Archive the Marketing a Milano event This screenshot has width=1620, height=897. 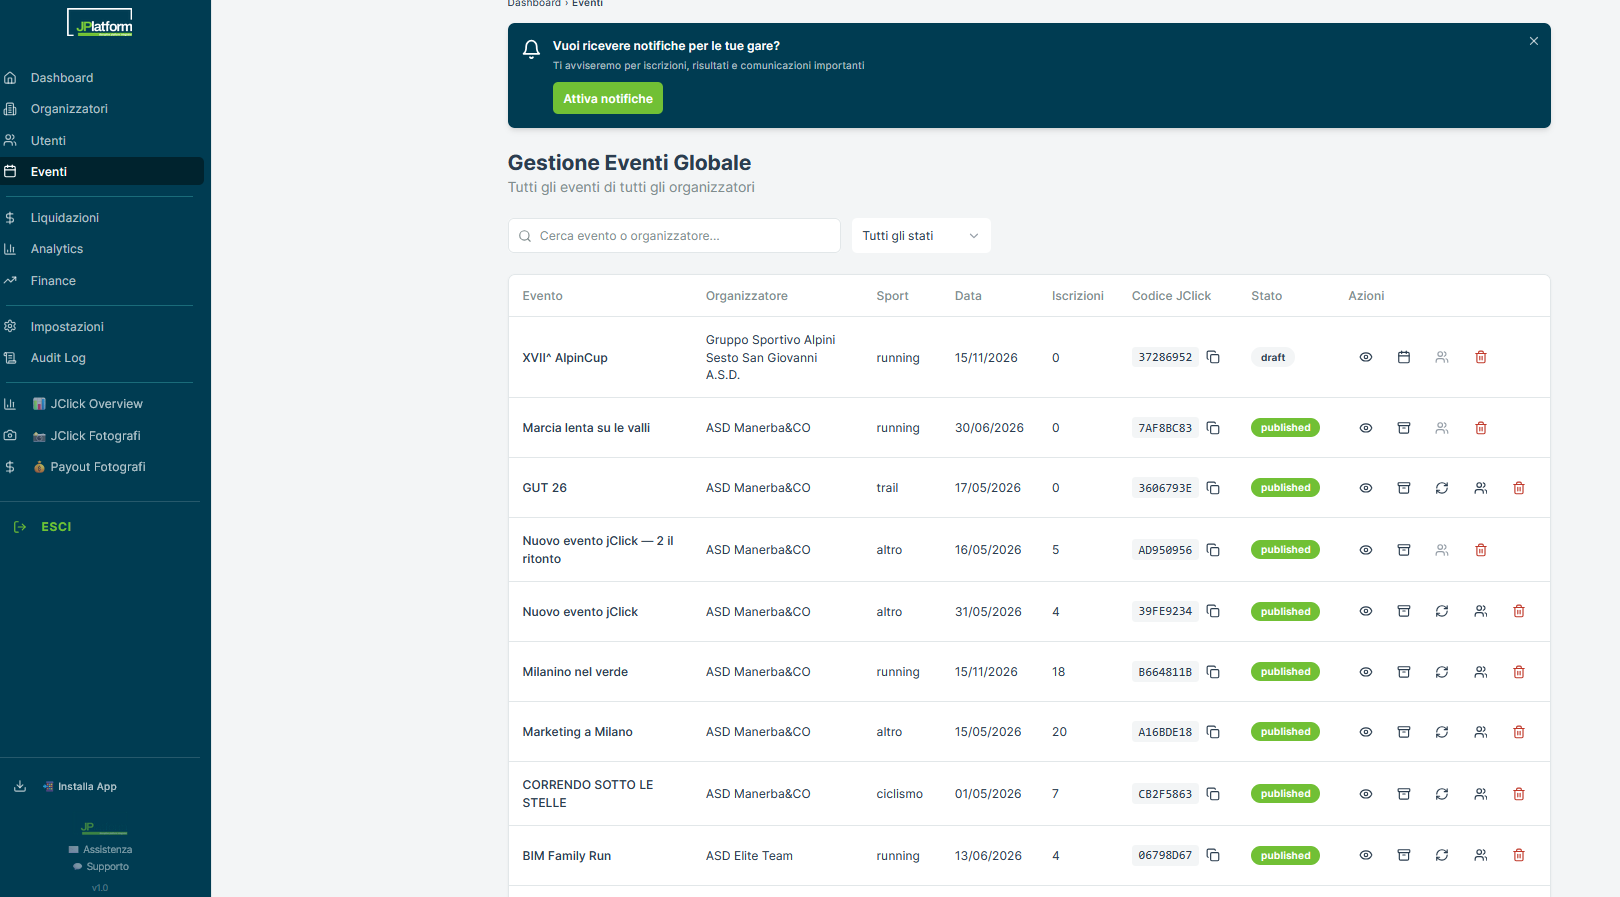pos(1404,732)
